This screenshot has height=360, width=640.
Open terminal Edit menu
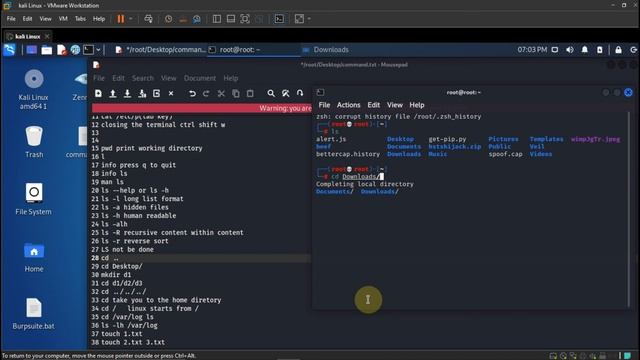[373, 105]
